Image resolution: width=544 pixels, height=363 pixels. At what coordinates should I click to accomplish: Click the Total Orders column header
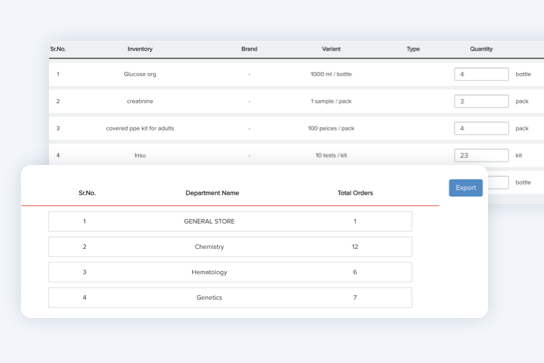click(x=355, y=193)
